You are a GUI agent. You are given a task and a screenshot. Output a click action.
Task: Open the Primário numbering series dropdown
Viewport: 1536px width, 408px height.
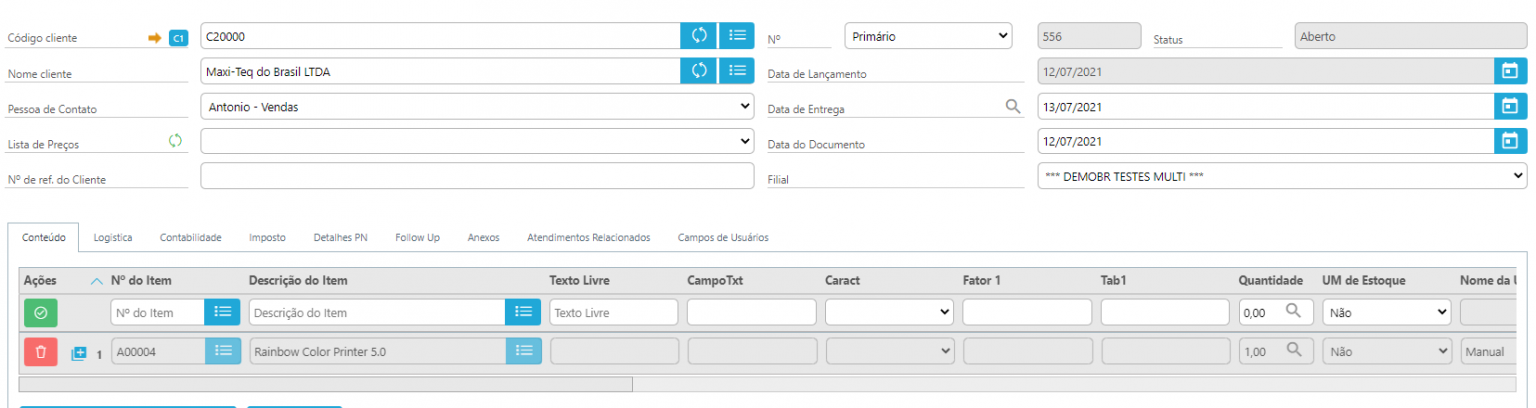point(928,36)
